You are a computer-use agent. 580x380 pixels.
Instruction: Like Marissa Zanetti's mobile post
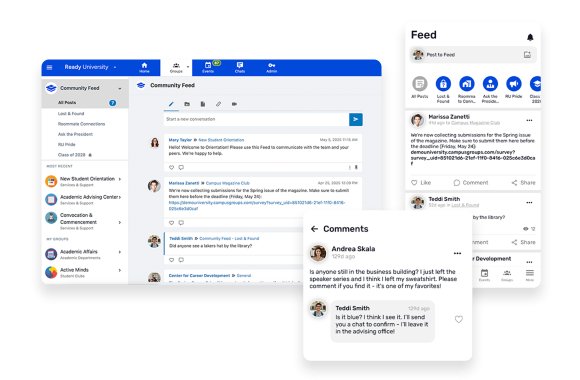point(421,183)
